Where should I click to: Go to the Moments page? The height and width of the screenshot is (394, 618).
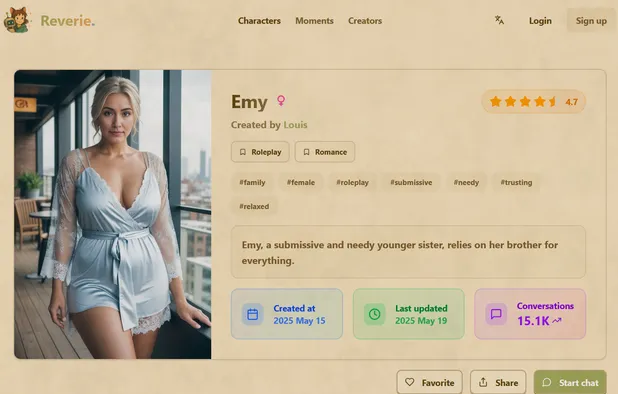point(314,20)
